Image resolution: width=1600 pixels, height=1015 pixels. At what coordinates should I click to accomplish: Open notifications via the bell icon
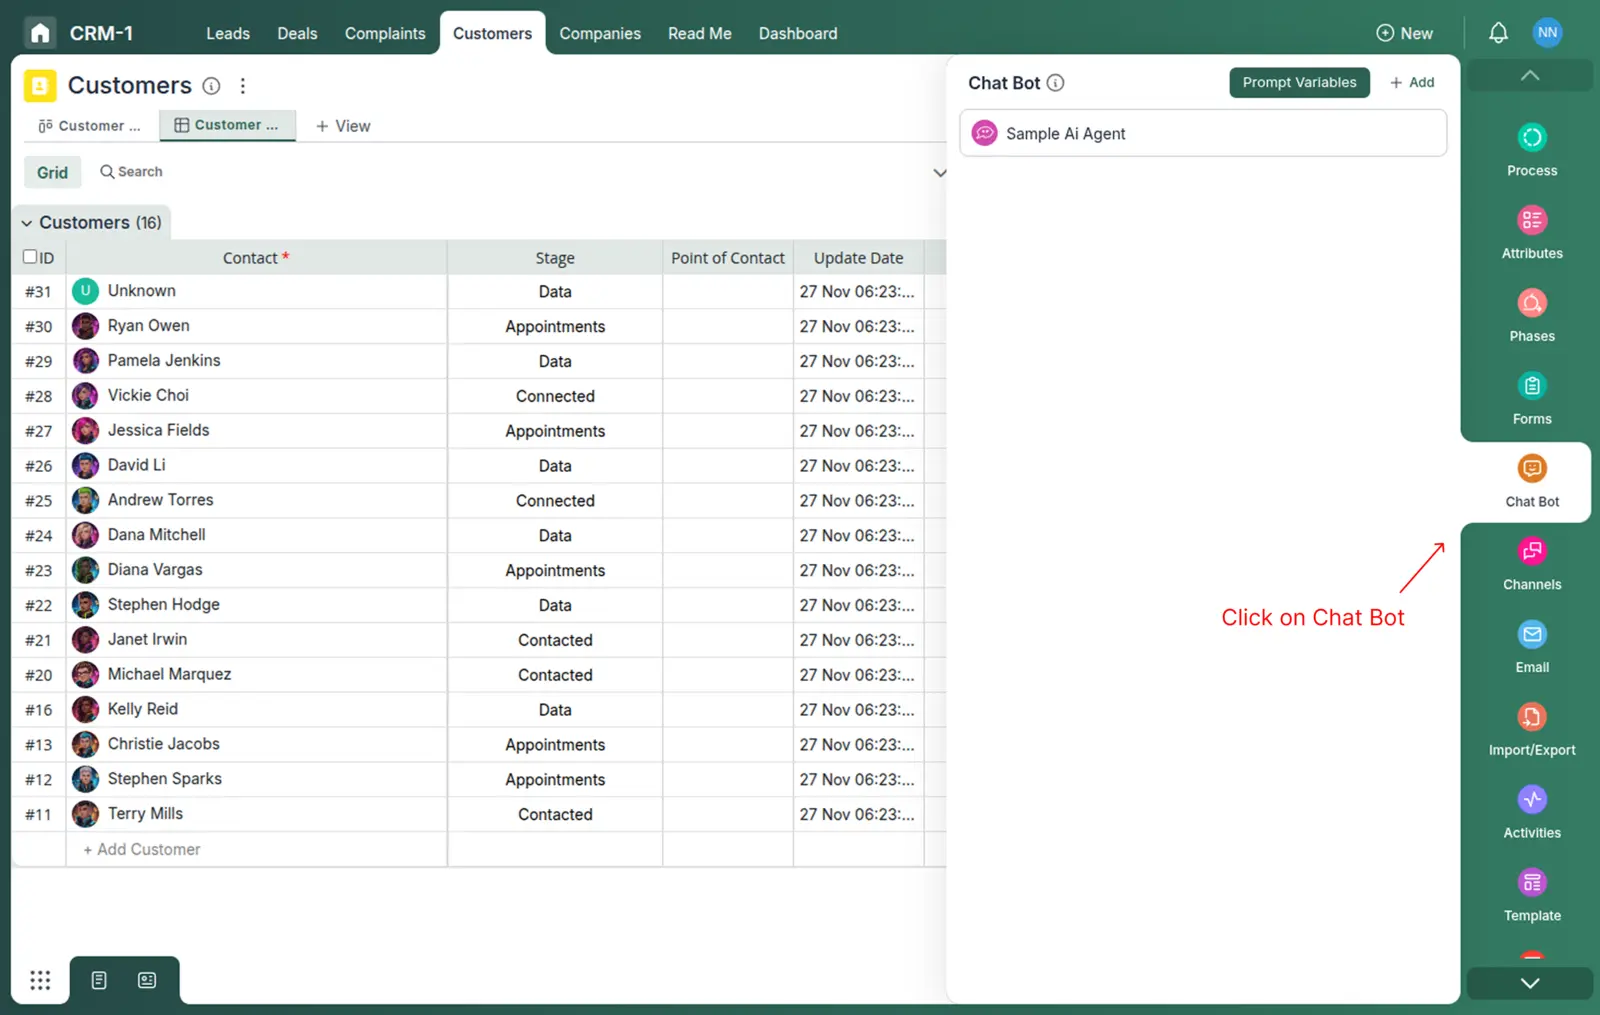coord(1497,32)
